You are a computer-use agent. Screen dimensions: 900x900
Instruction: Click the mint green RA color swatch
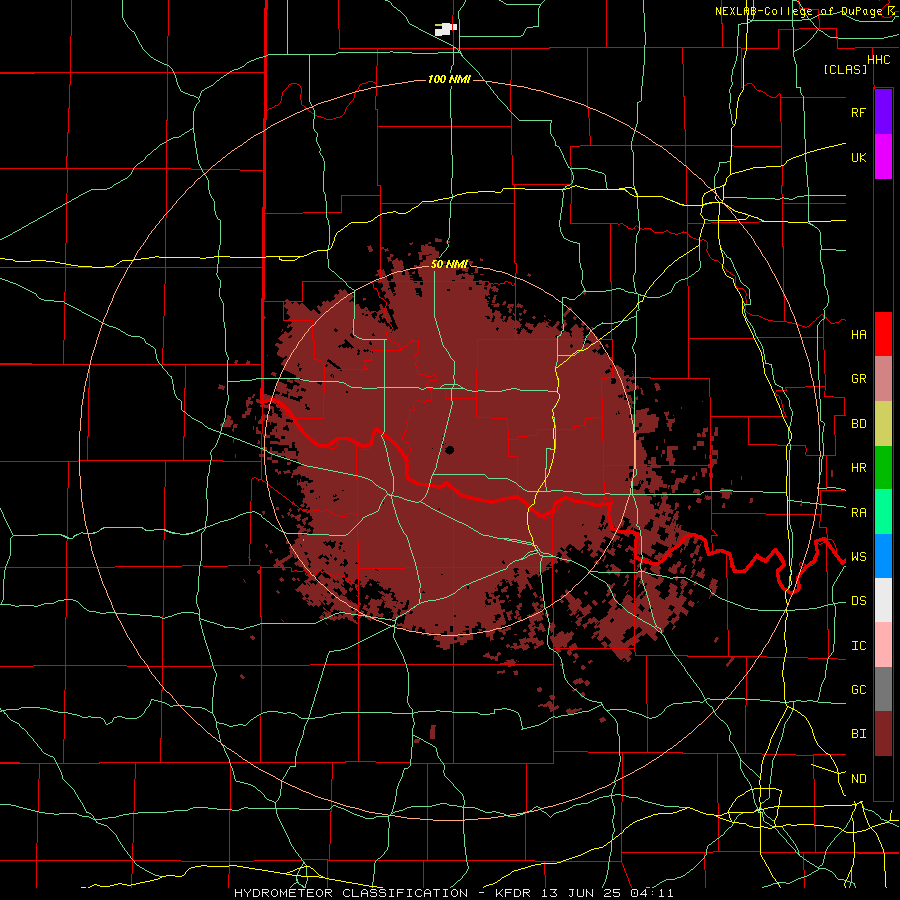pos(883,512)
